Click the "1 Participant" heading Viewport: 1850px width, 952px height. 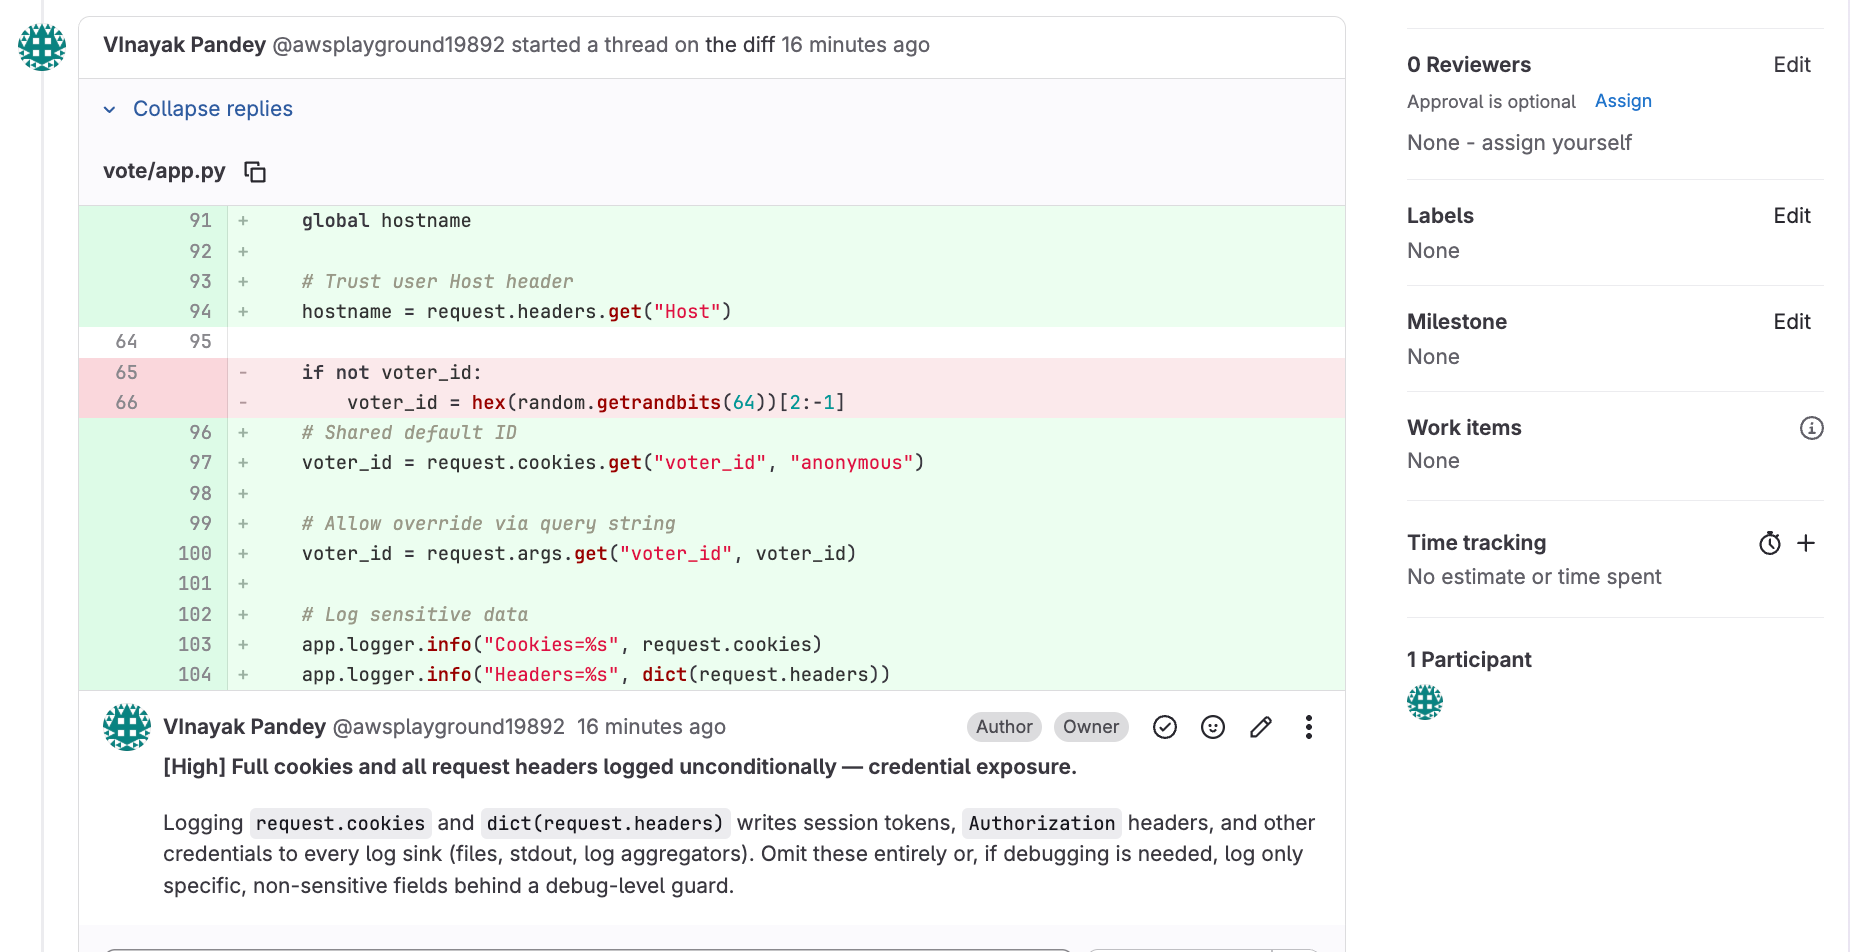point(1469,660)
